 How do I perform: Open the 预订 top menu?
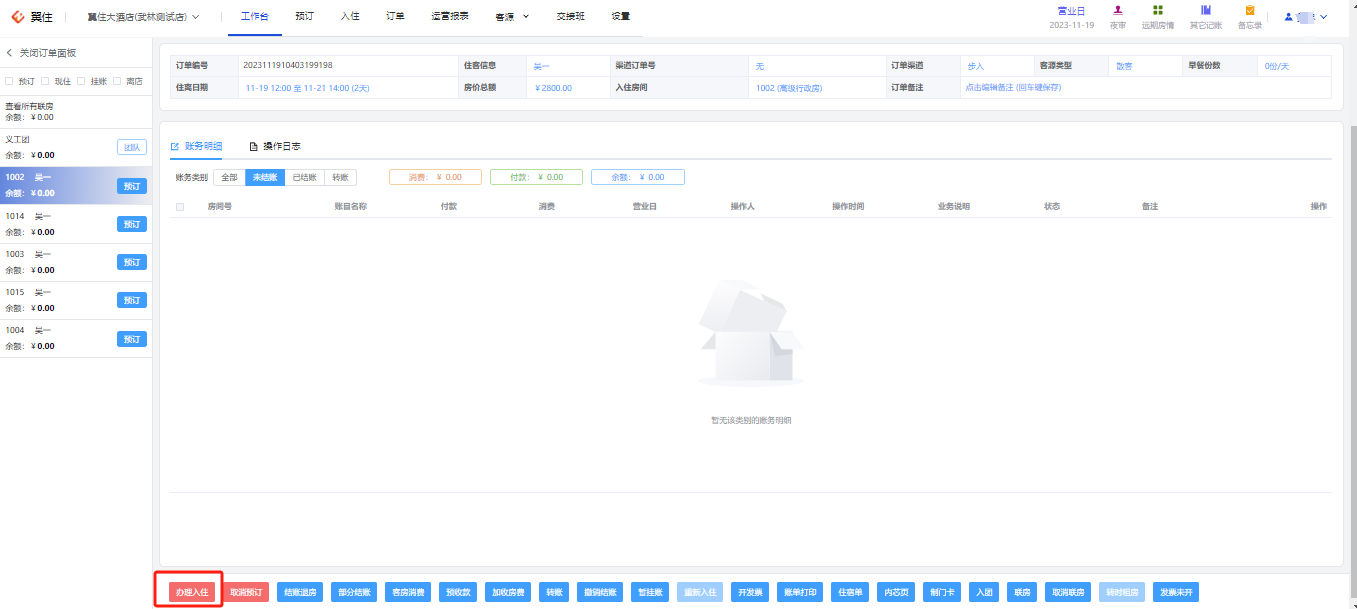[x=305, y=16]
